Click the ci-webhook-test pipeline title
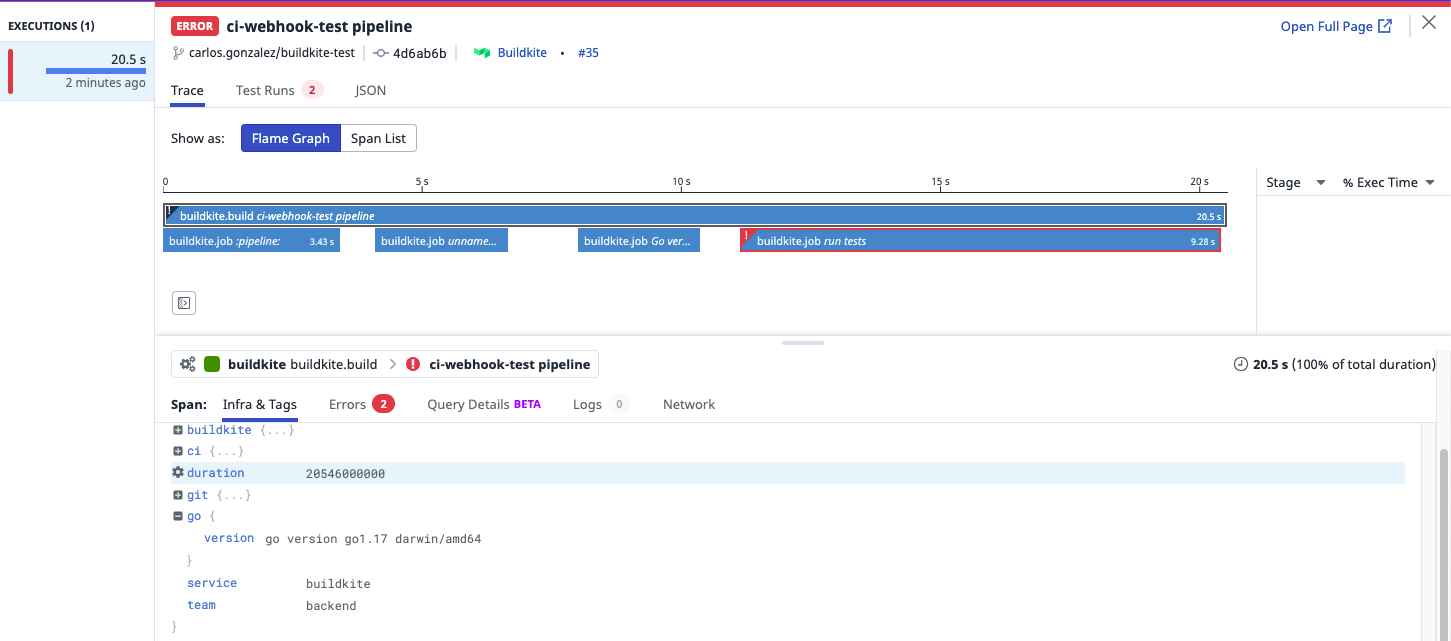1451x641 pixels. (x=319, y=26)
